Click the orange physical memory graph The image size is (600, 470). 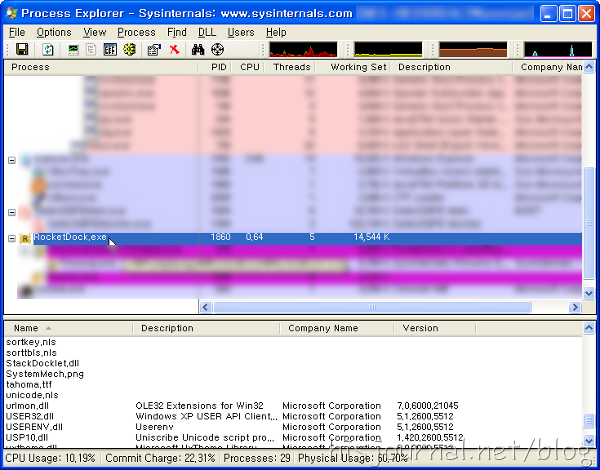pyautogui.click(x=473, y=49)
